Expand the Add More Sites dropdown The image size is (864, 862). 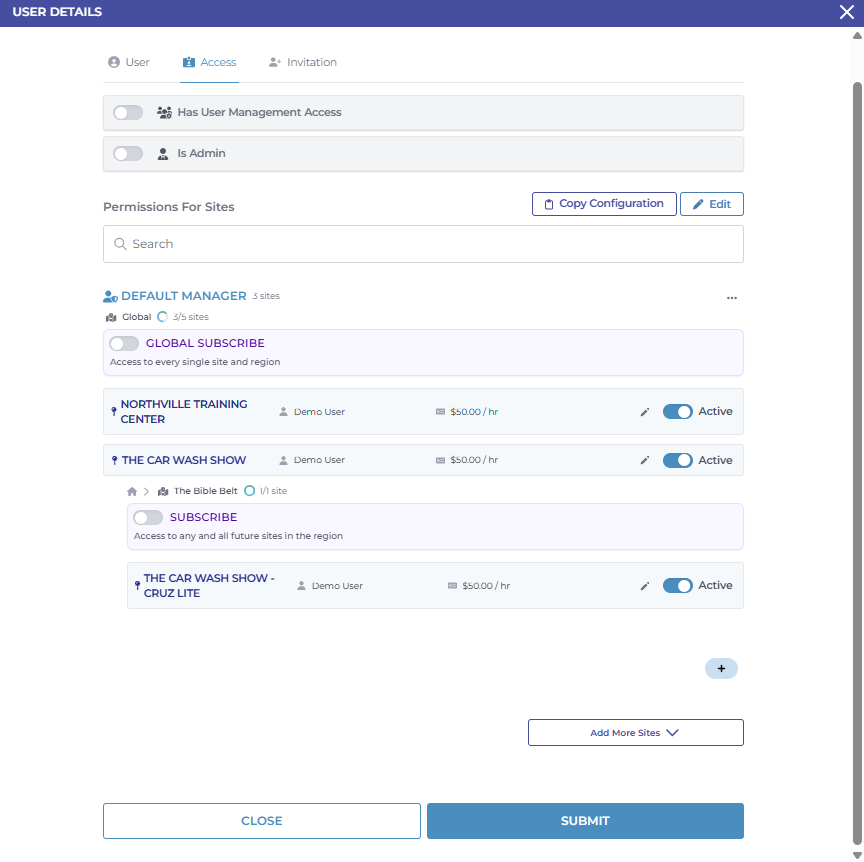(635, 733)
